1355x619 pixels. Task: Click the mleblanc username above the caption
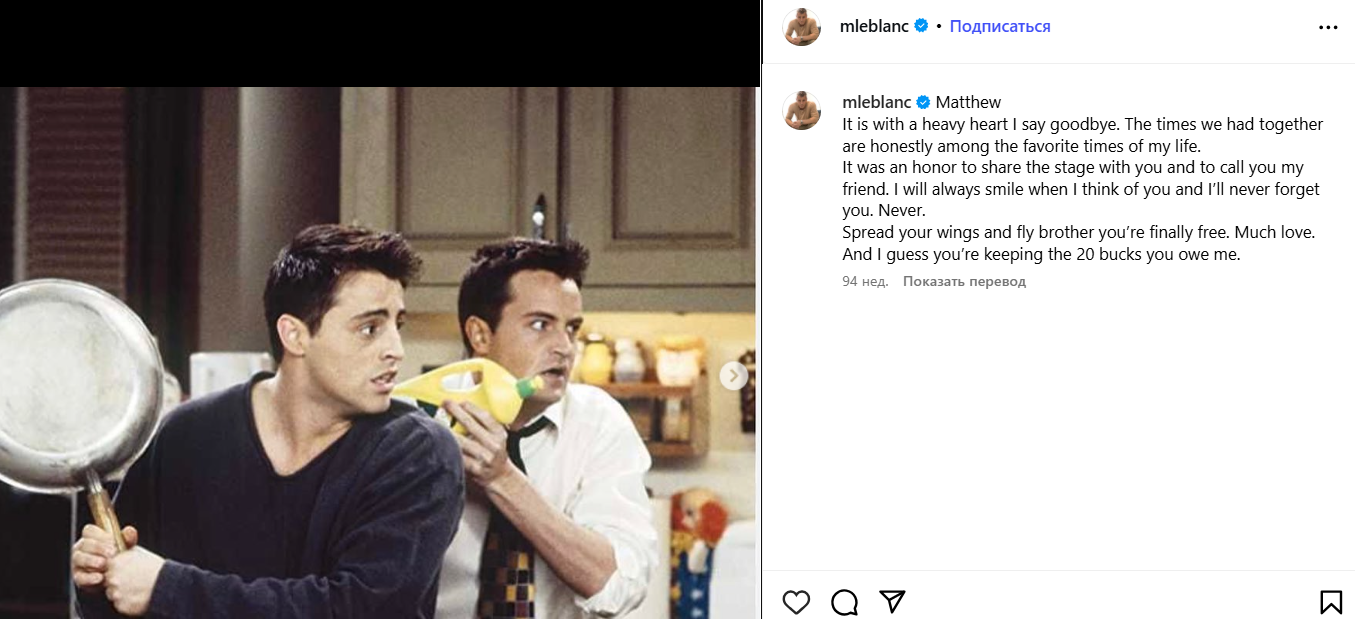pyautogui.click(x=875, y=102)
